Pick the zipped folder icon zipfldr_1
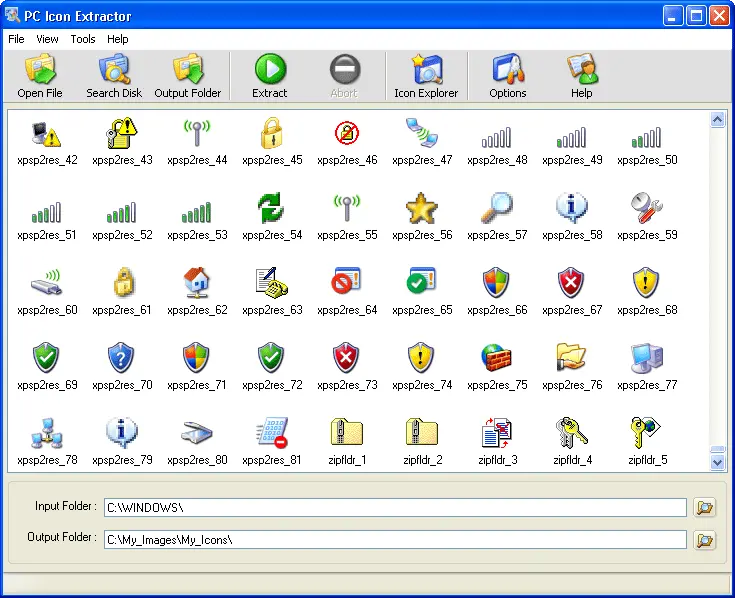The image size is (735, 598). [x=346, y=433]
